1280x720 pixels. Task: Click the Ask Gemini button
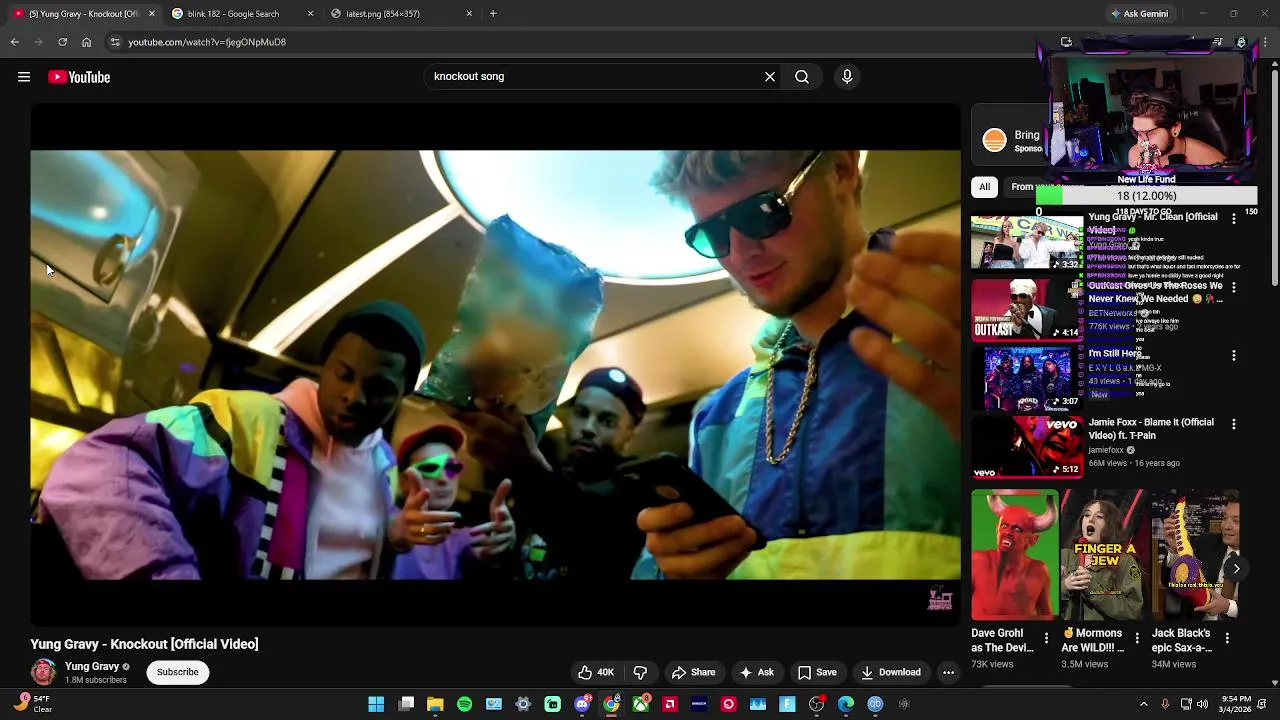coord(1139,14)
